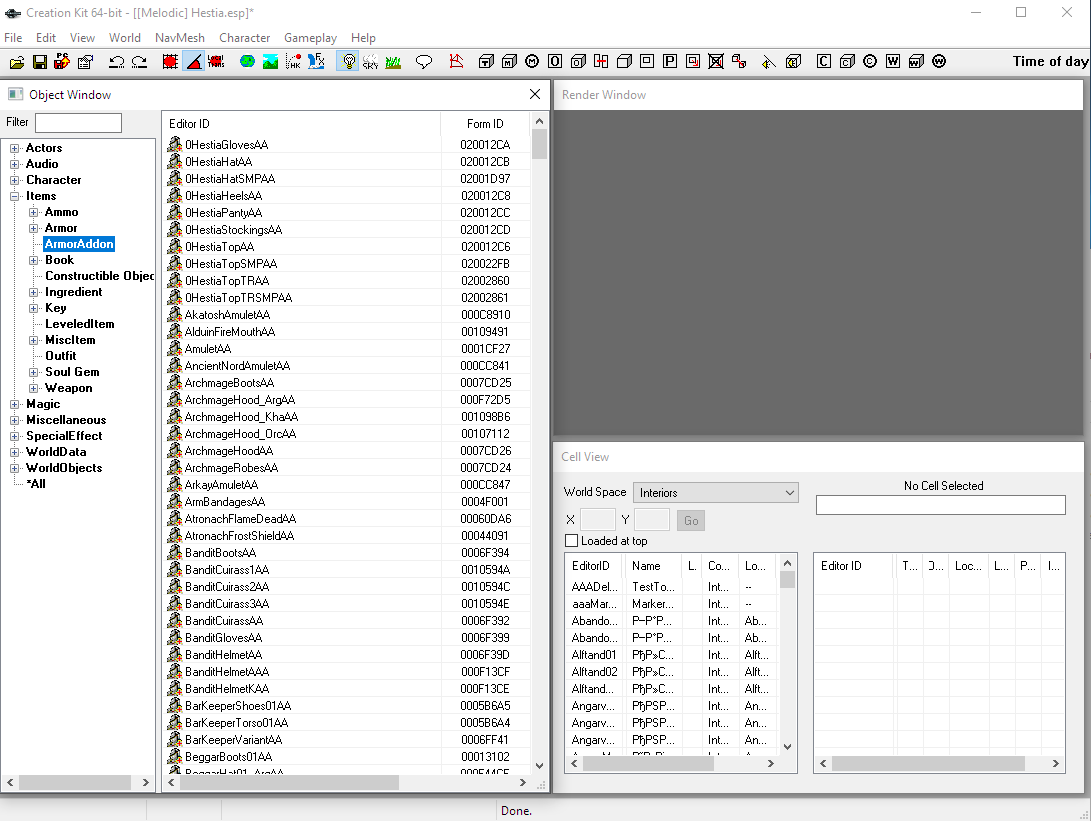The width and height of the screenshot is (1091, 821).
Task: Toggle the light bulb toolbar icon
Action: click(348, 62)
